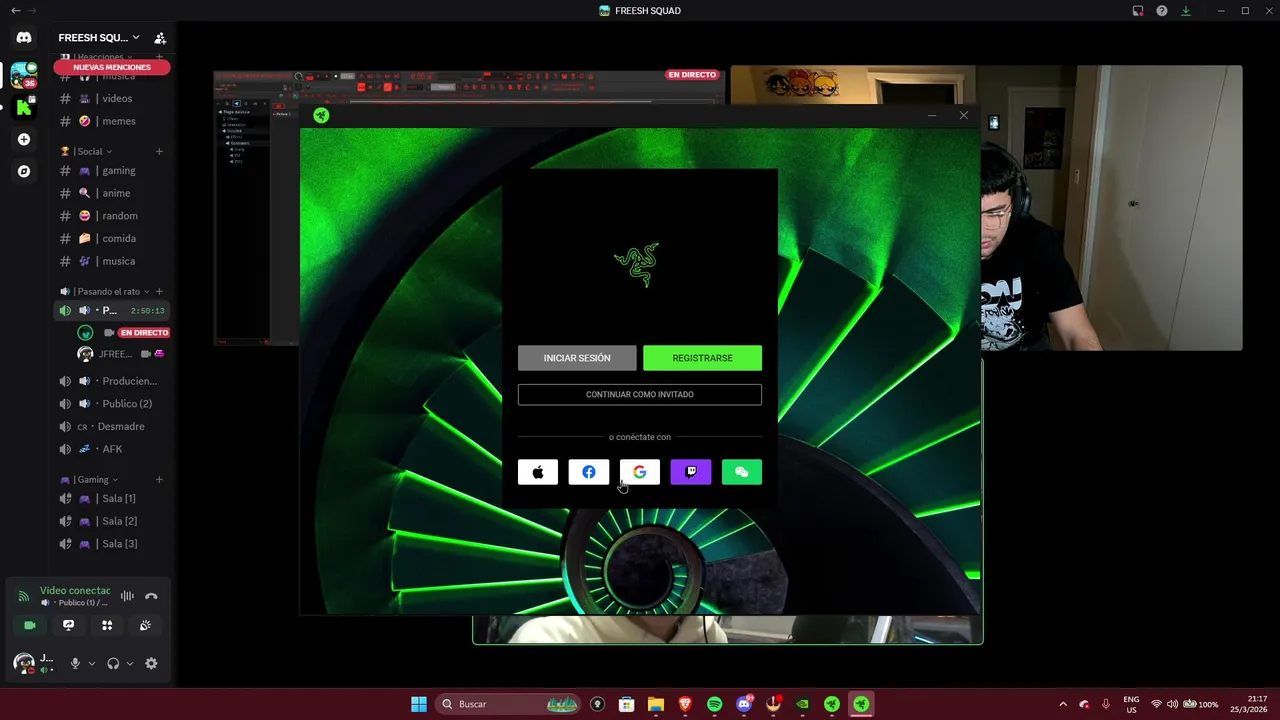
Task: Open Discover servers compass icon
Action: 24,171
